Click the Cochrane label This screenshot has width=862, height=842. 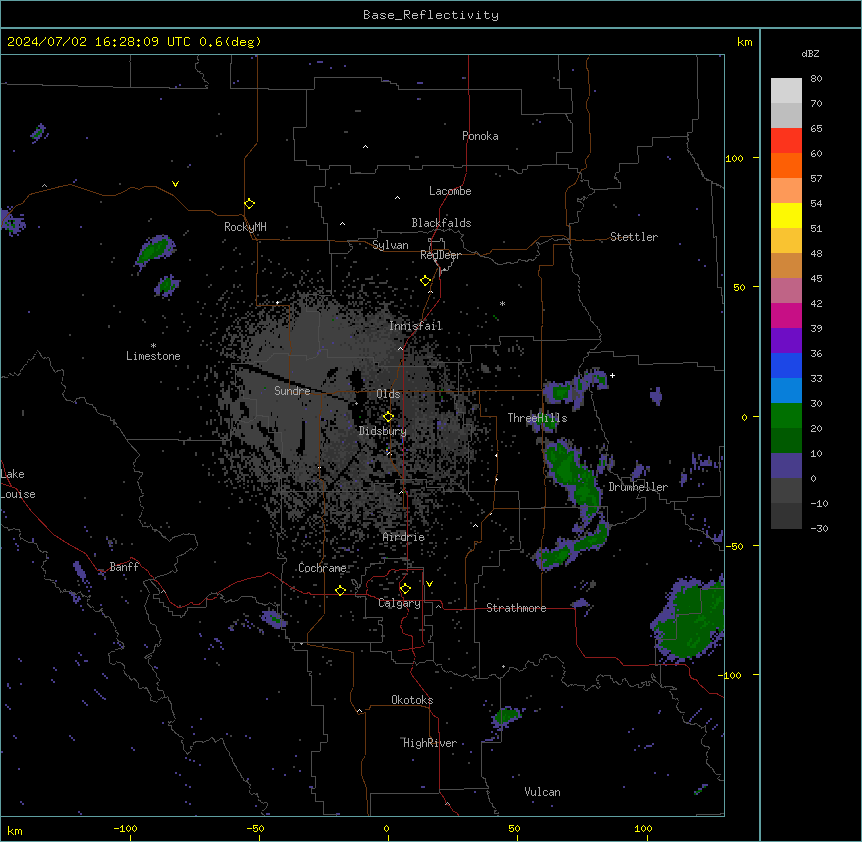322,568
